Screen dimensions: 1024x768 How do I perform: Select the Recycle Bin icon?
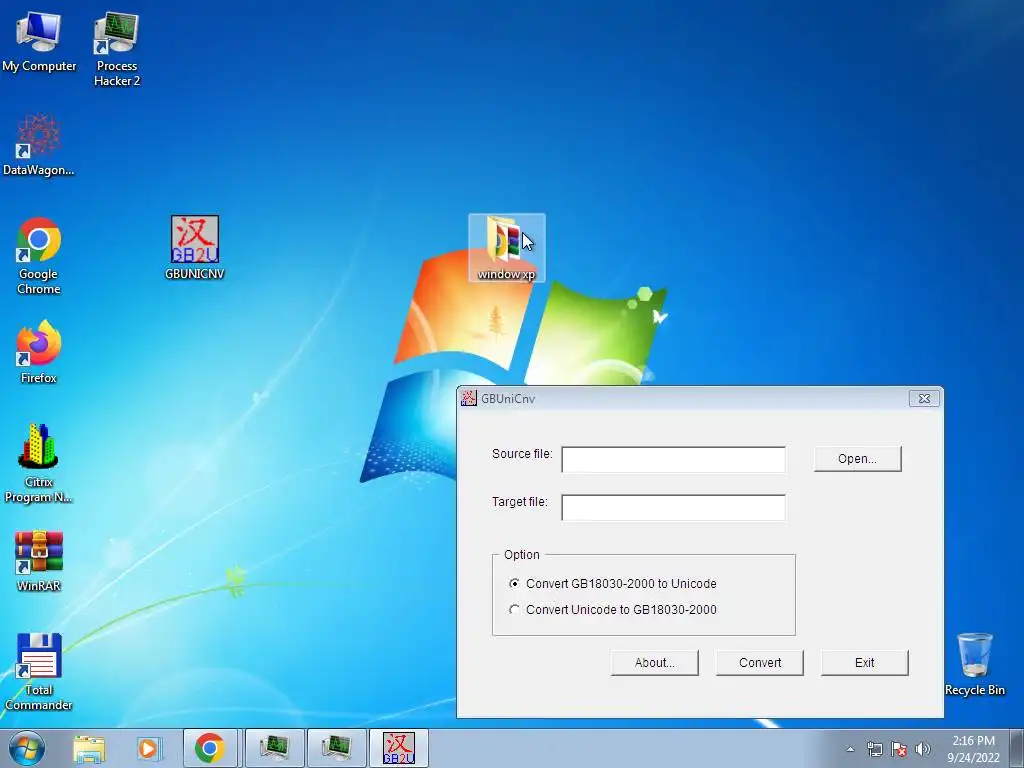pos(974,664)
